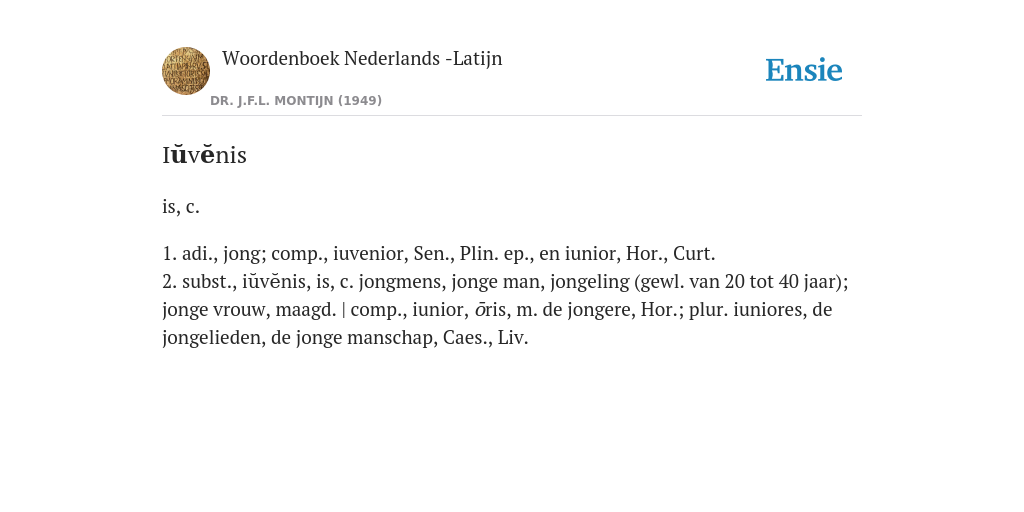Screen dimensions: 1024x512
Task: Click the word jongelieden in the last line
Action: (212, 338)
